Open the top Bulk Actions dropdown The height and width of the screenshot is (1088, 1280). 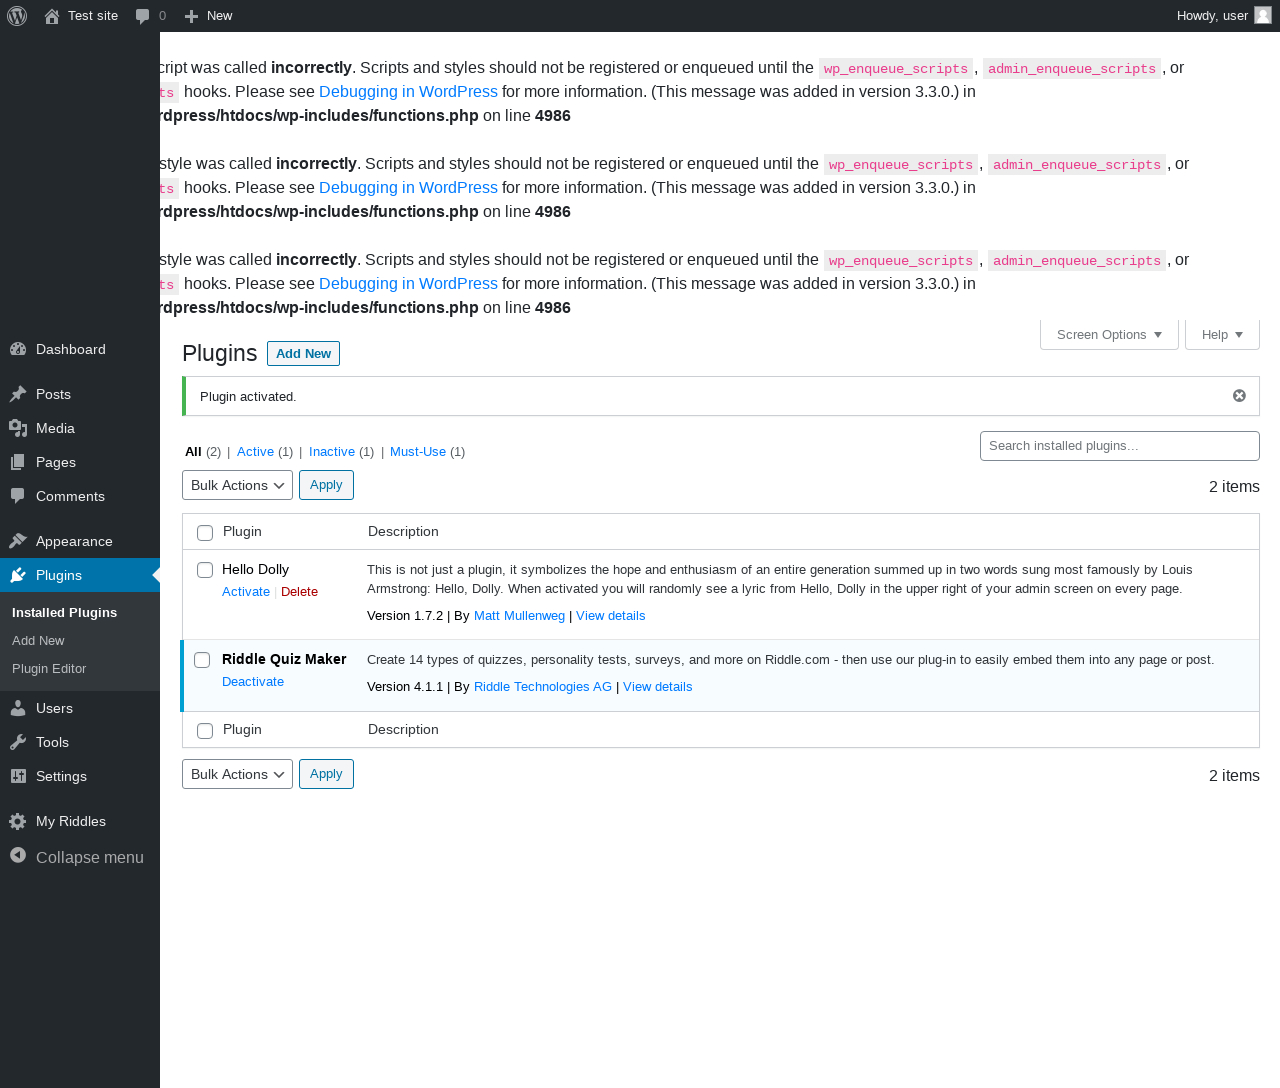(237, 485)
